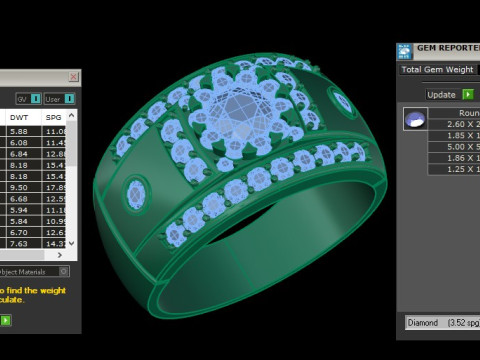
Task: Click the Object Materials button icon
Action: pos(64,271)
